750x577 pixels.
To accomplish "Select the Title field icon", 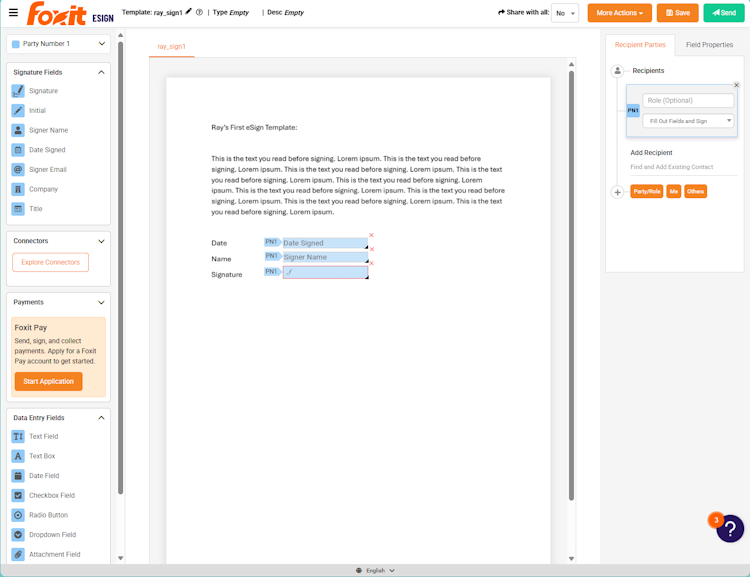I will point(18,209).
